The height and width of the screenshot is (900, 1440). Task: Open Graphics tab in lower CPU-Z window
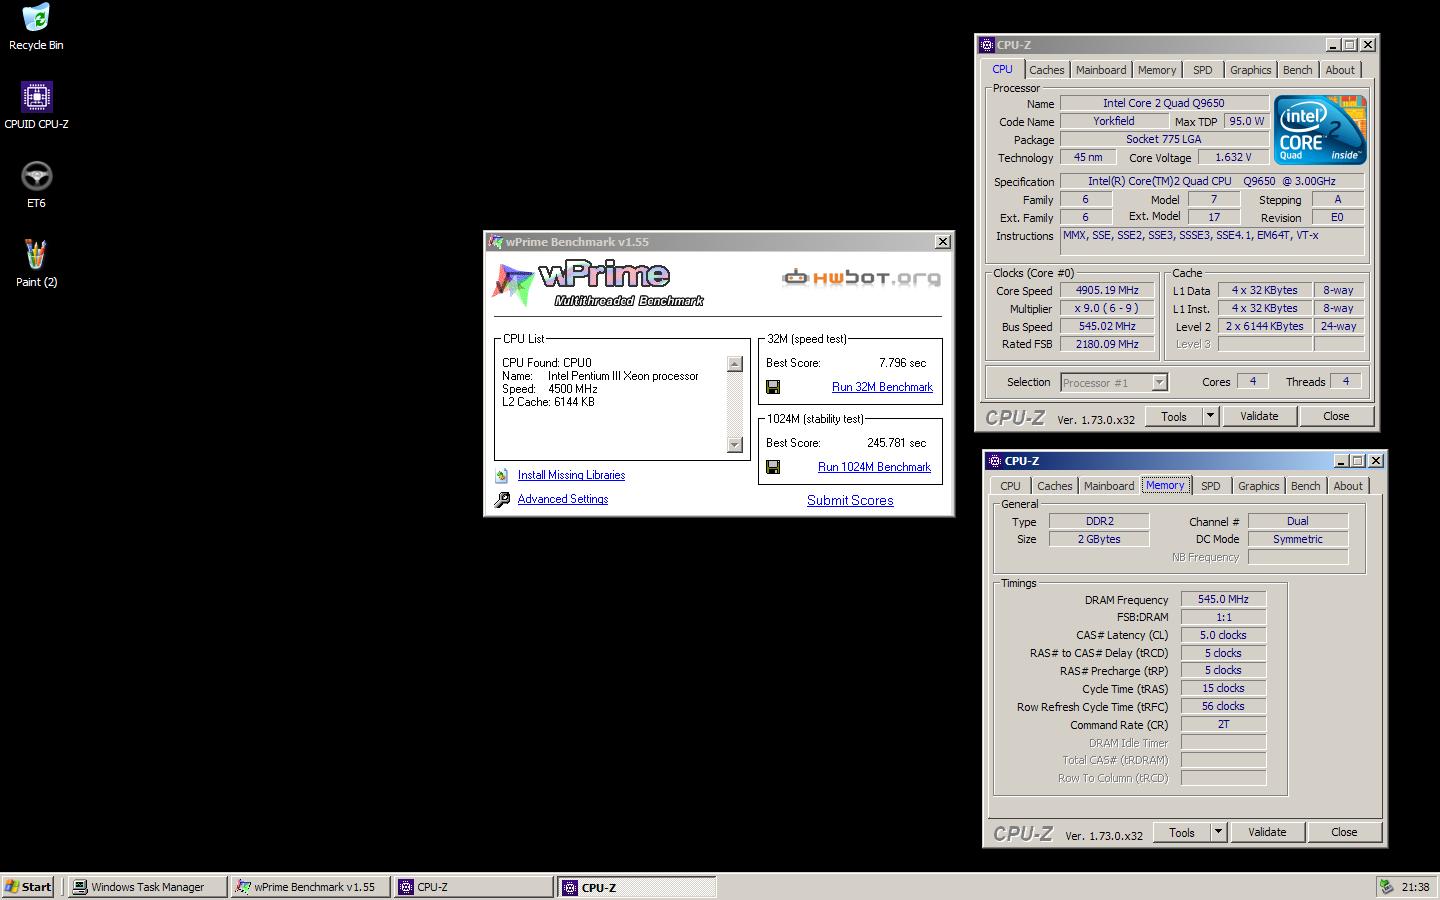pos(1259,486)
